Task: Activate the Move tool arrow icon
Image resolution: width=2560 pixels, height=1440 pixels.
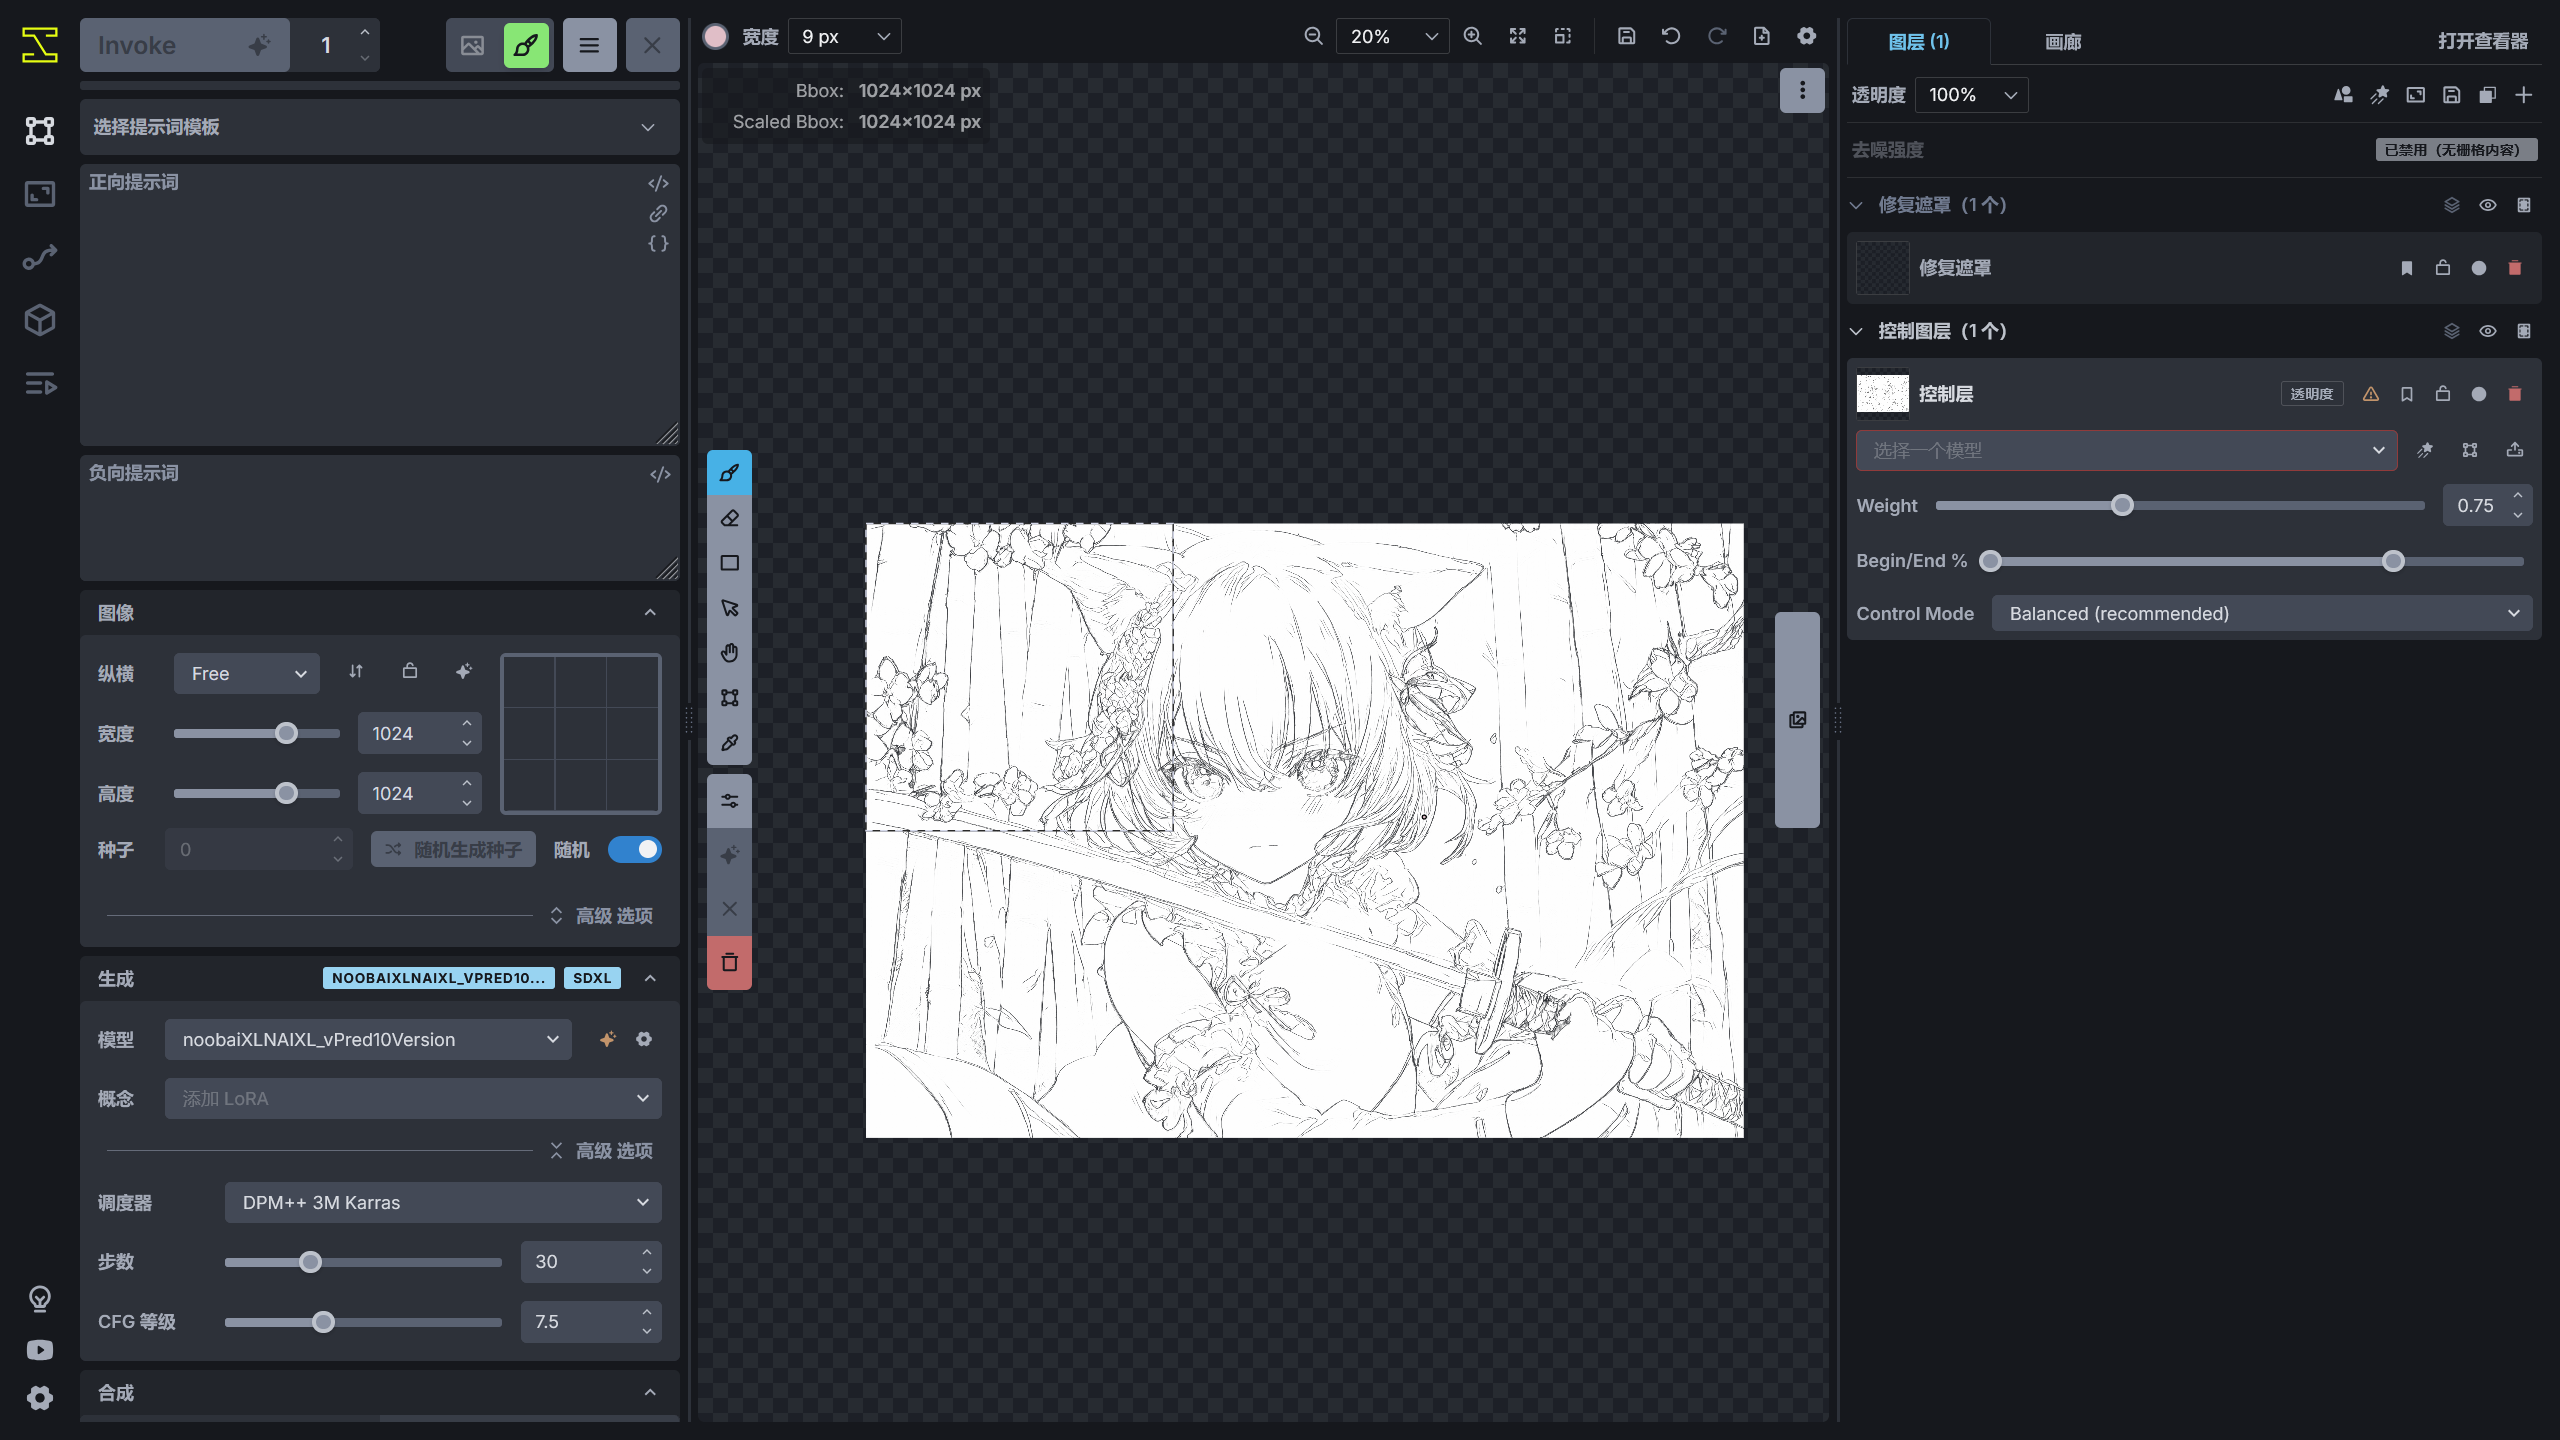Action: 729,607
